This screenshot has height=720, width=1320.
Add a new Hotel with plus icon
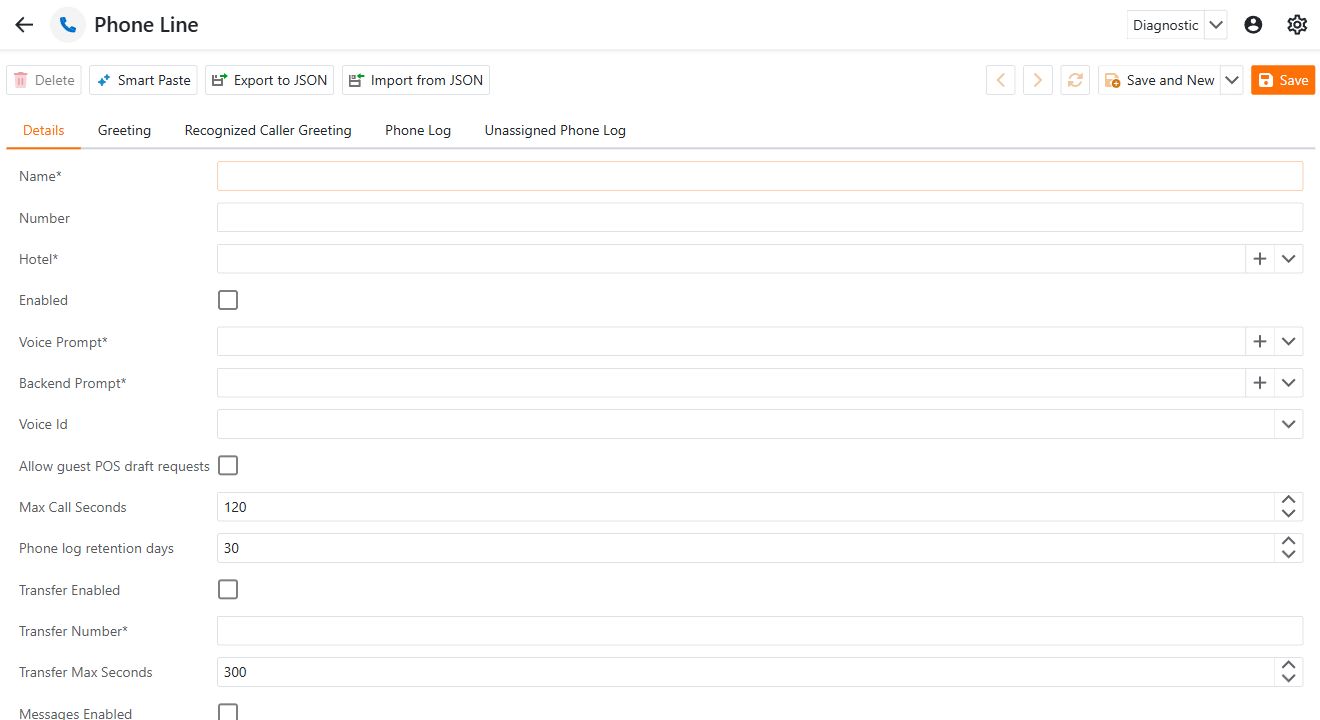coord(1260,259)
